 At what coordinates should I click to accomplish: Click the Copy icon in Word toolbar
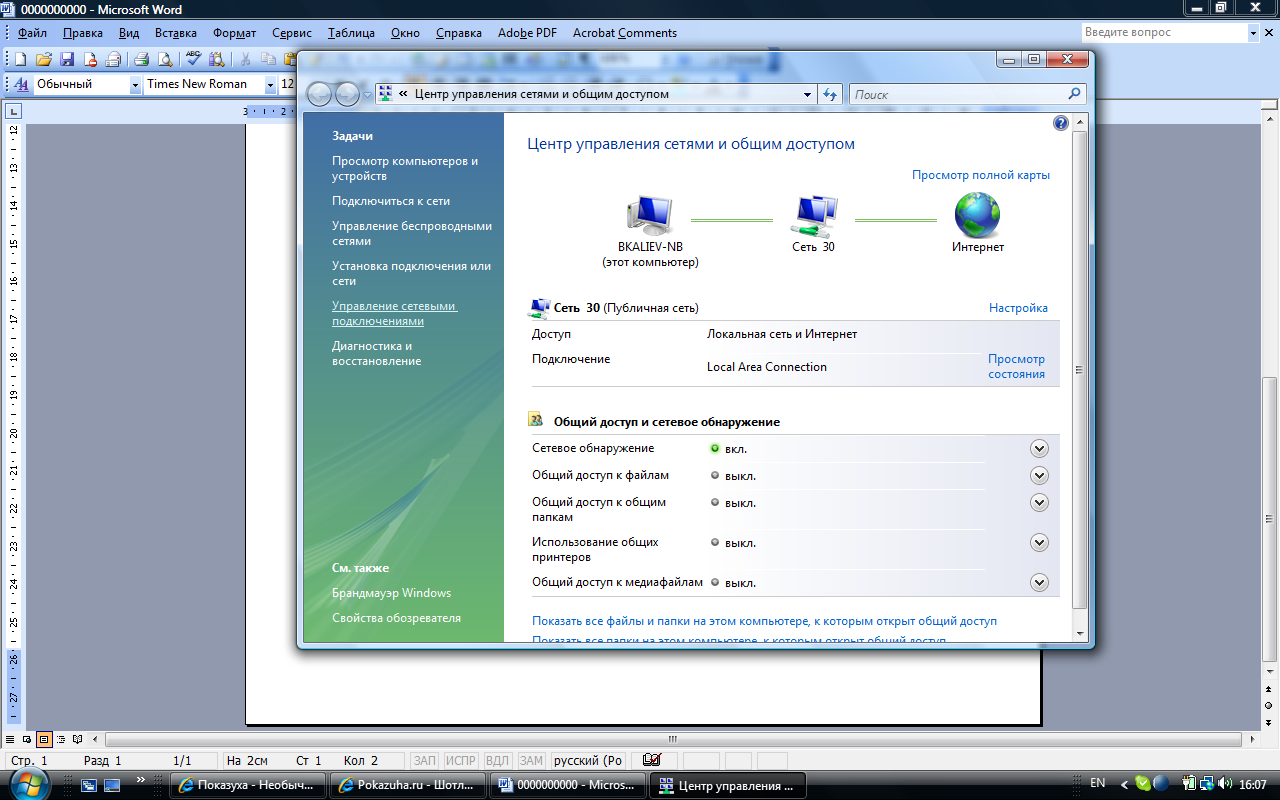(269, 59)
